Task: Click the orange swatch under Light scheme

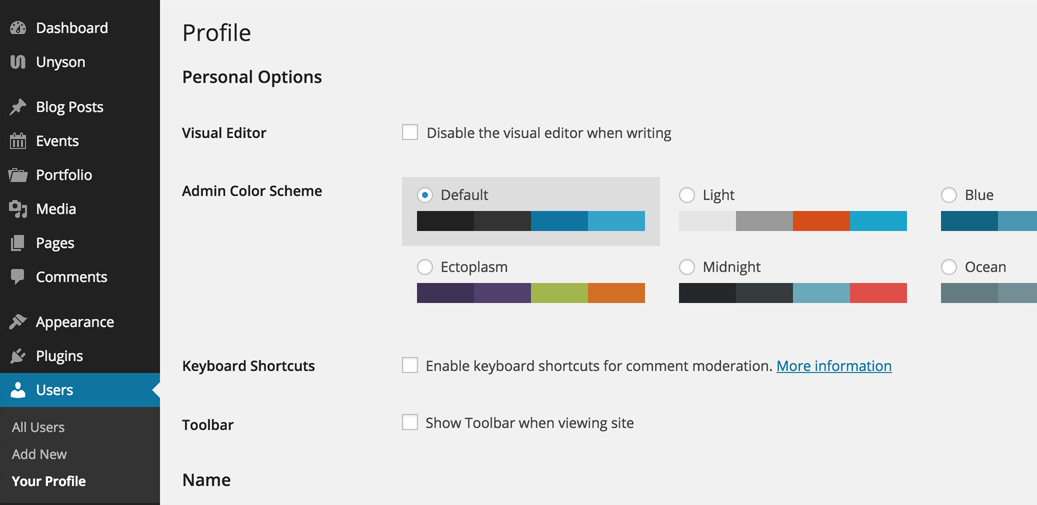Action: (x=821, y=221)
